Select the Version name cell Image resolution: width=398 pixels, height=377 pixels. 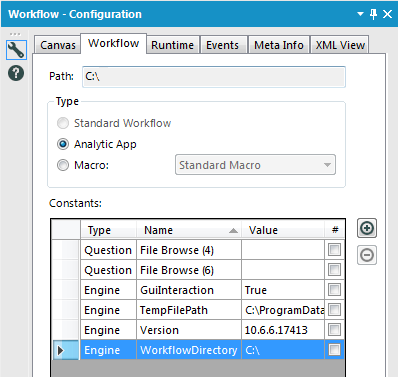pyautogui.click(x=189, y=330)
